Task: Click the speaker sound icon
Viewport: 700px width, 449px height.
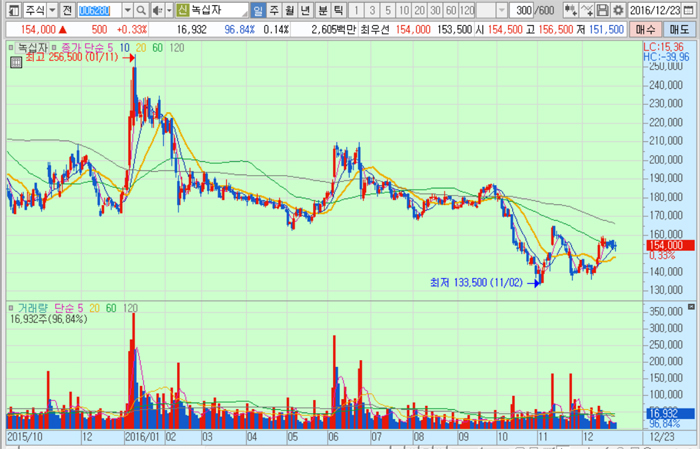Action: [x=156, y=10]
